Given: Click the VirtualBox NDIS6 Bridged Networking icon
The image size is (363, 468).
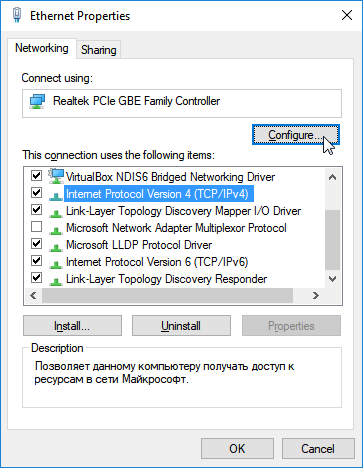Looking at the screenshot, I should [56, 176].
